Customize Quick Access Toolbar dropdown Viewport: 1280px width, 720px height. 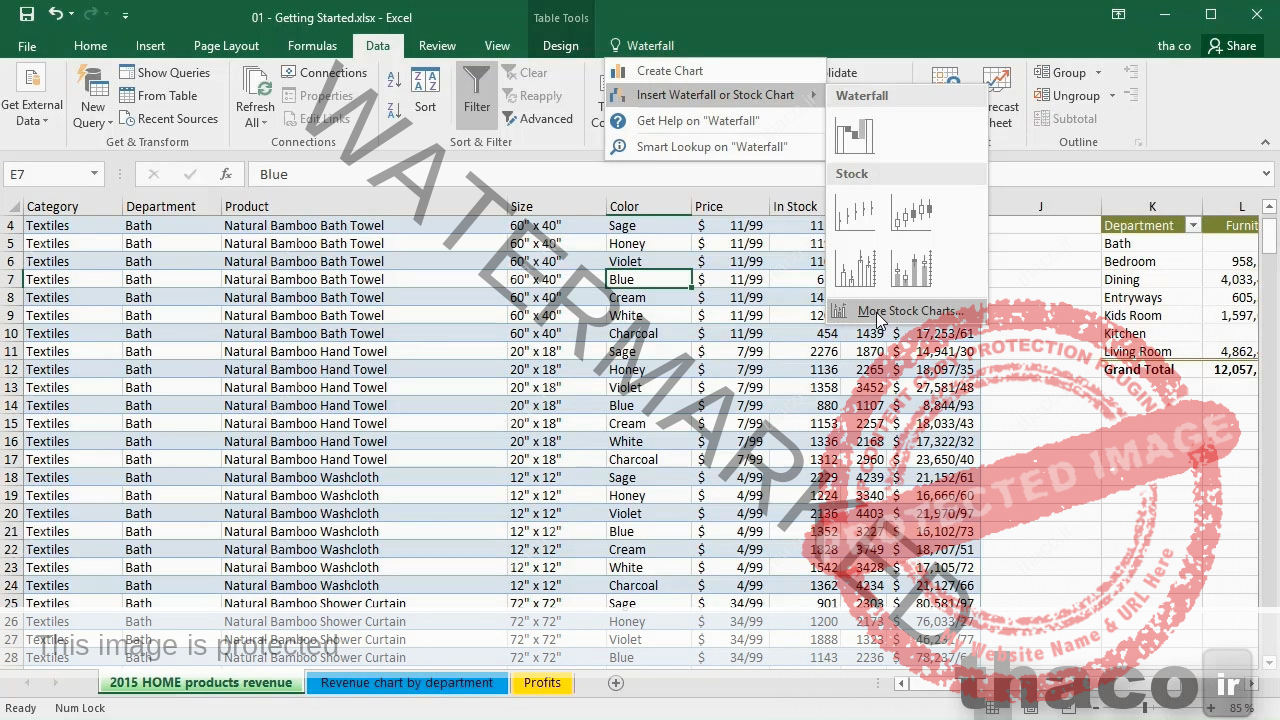click(x=125, y=16)
